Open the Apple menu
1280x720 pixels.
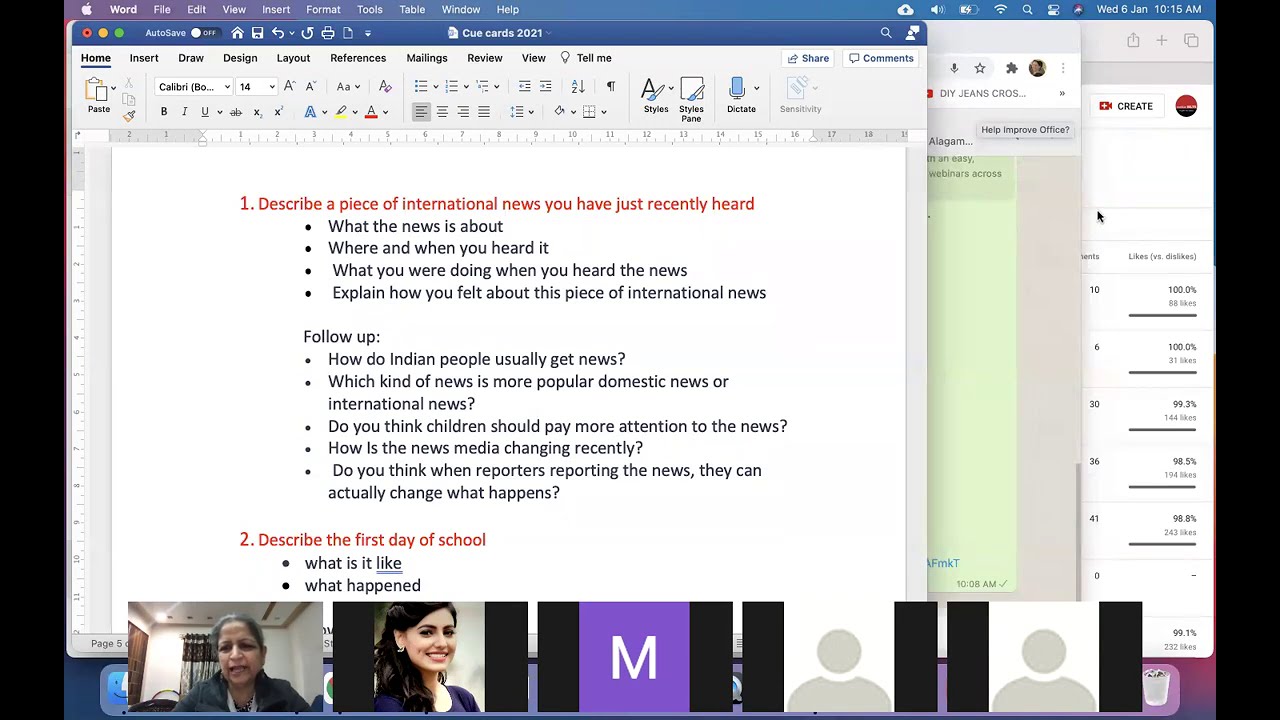click(x=86, y=9)
